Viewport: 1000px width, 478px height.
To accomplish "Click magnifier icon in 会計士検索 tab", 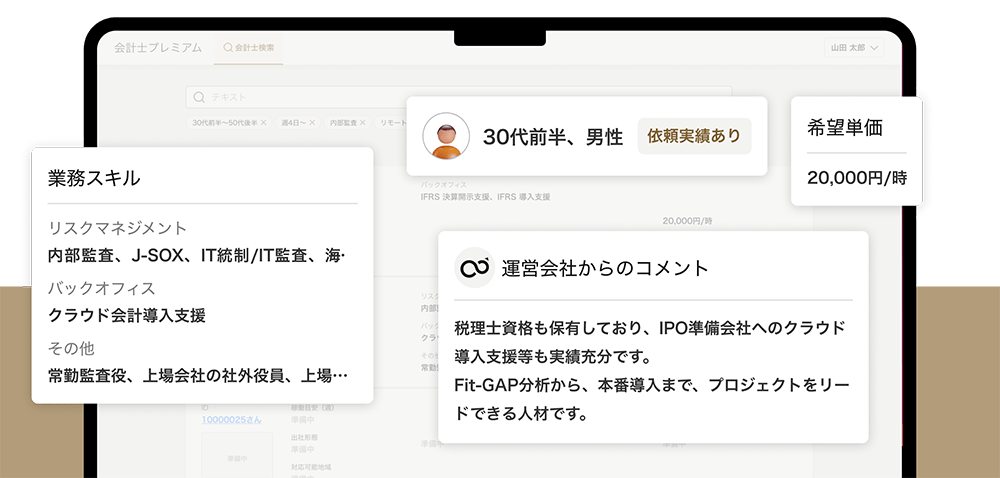I will click(228, 47).
